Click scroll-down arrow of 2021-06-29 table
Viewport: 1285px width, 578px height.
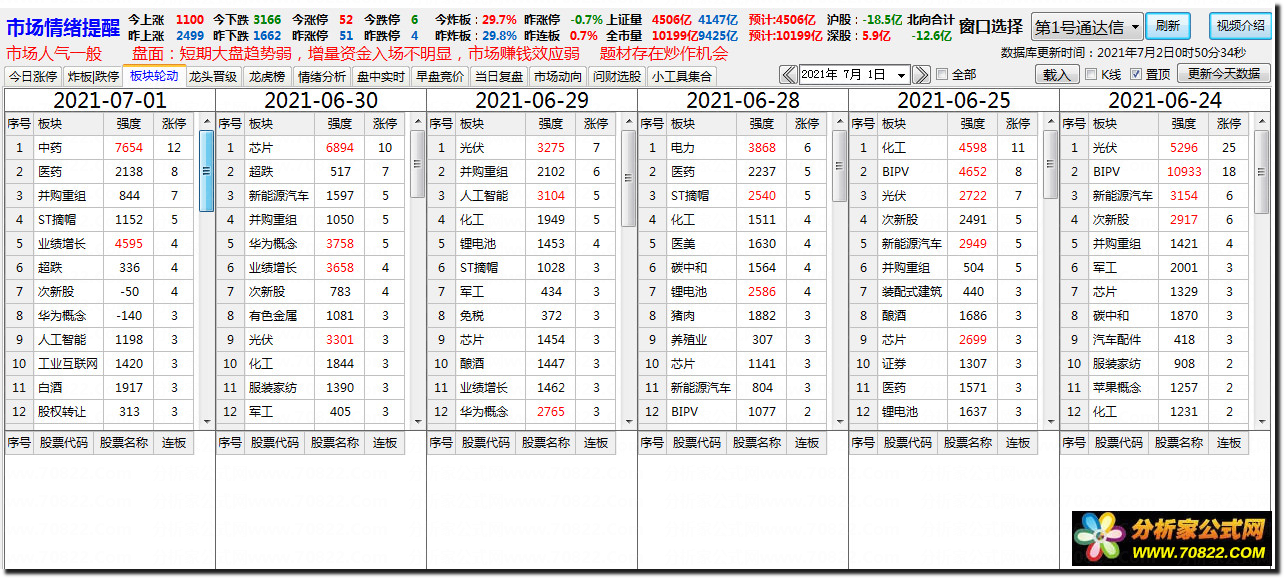point(629,422)
